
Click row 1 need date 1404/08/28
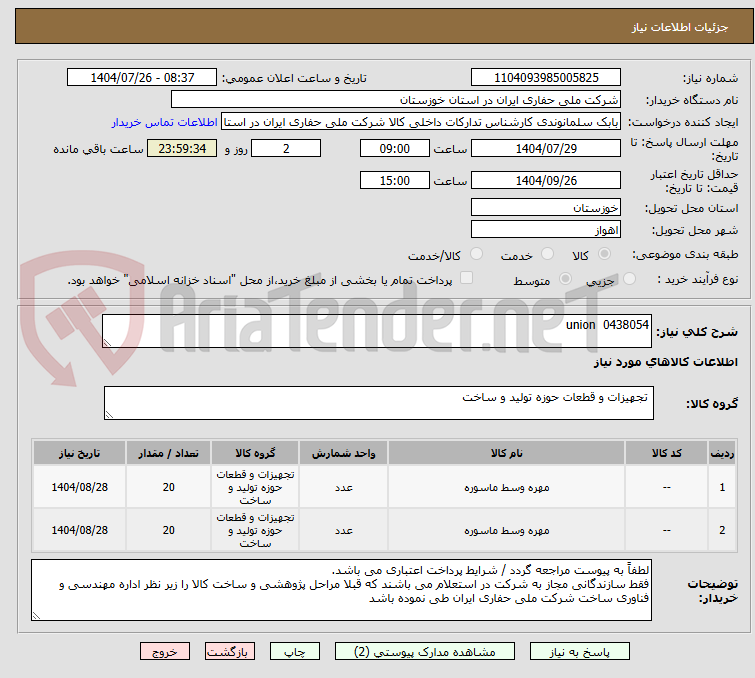[x=79, y=487]
